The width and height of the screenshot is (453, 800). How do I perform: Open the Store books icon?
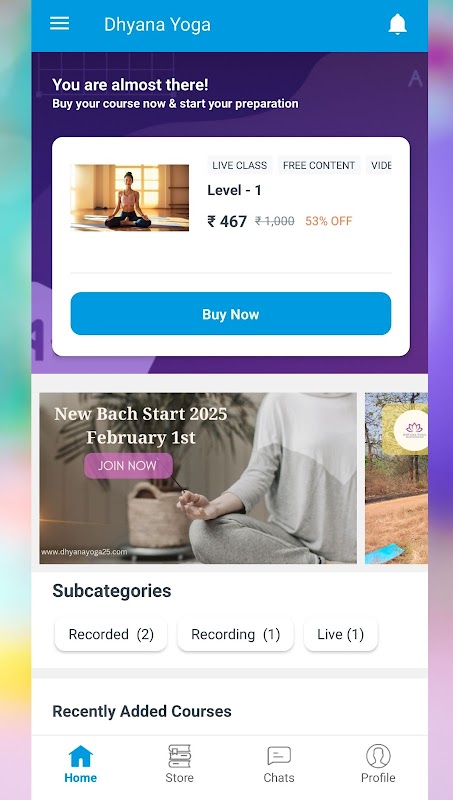180,756
